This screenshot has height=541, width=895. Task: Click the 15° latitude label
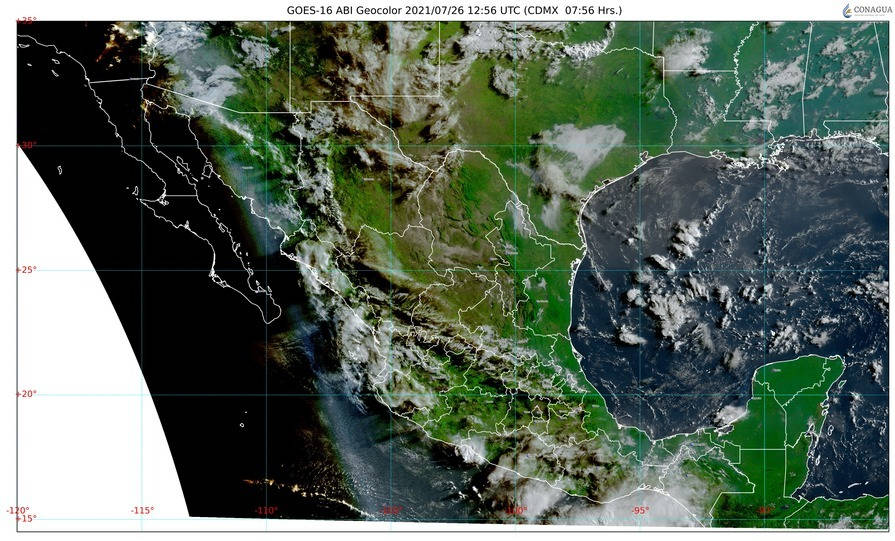click(x=27, y=518)
